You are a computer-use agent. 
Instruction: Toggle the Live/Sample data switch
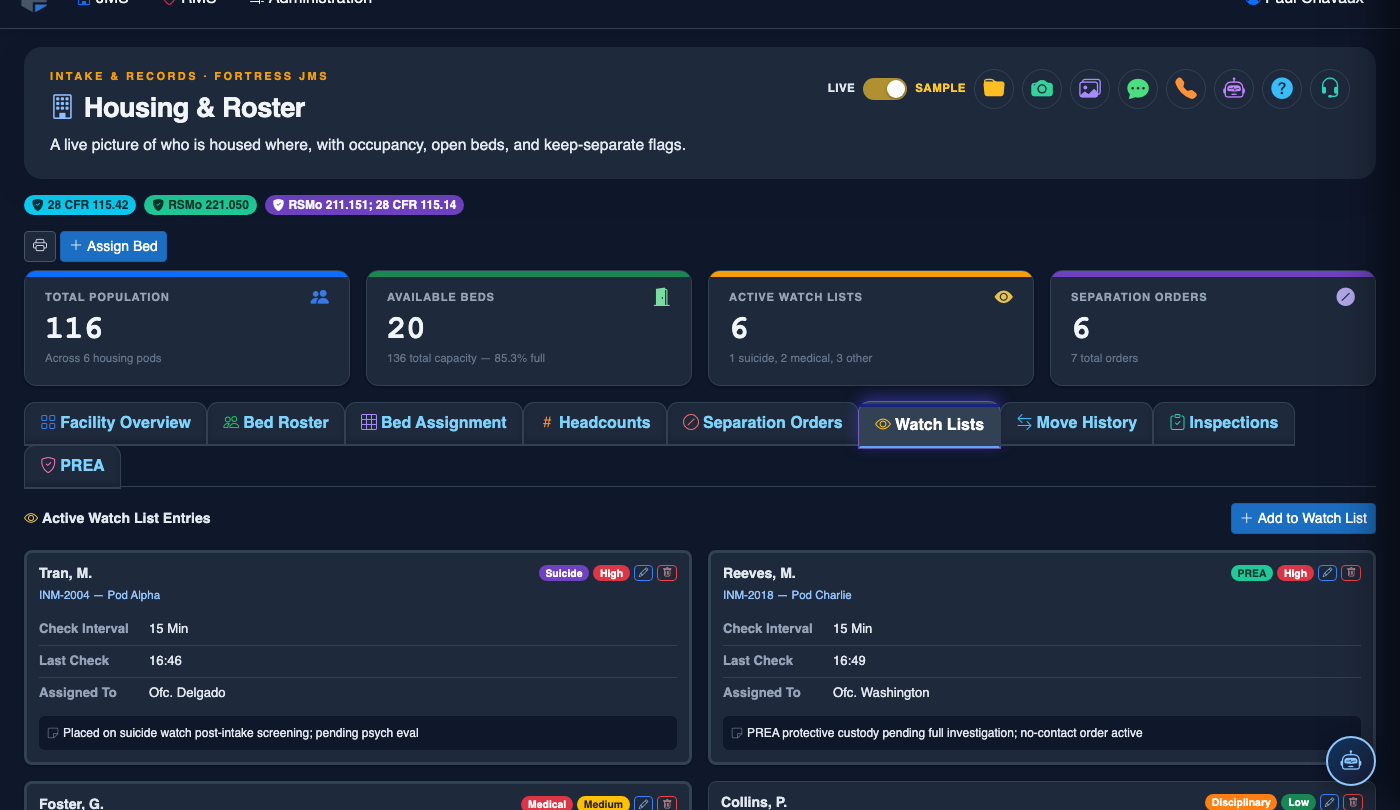pos(885,88)
